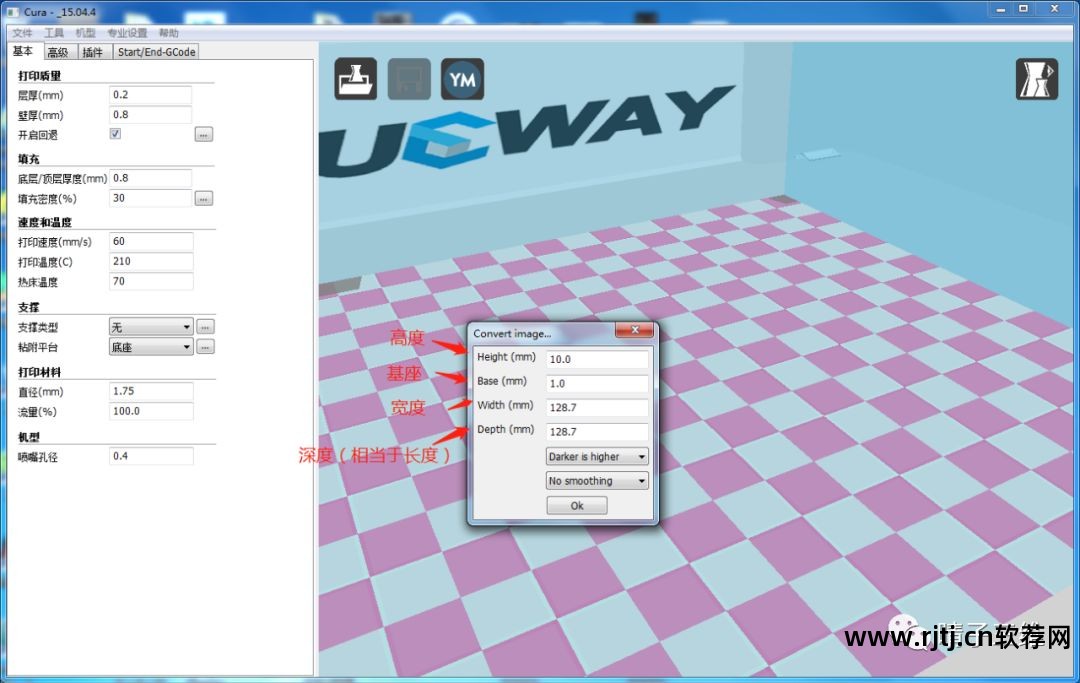Click the greyed-out save toolpath icon
The image size is (1080, 683).
tap(409, 79)
